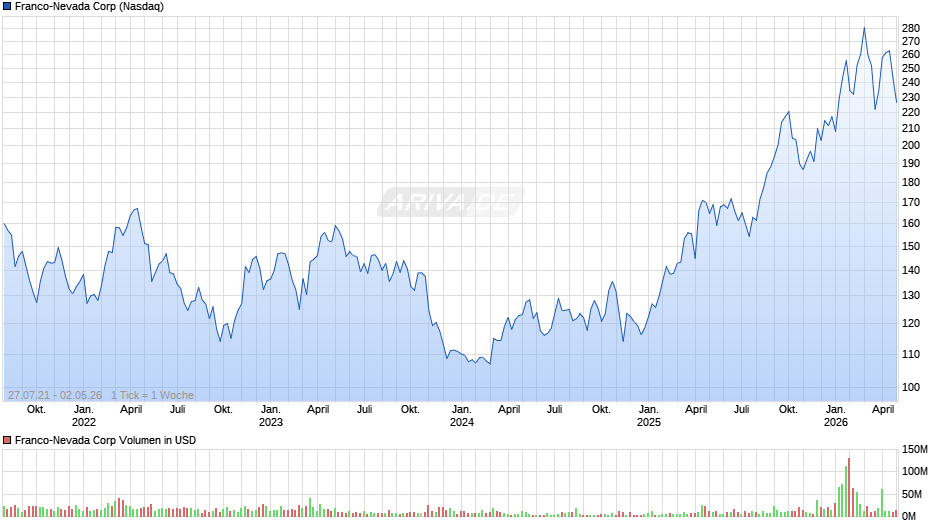940x526 pixels.
Task: Click the 210 price axis label
Action: tap(911, 128)
